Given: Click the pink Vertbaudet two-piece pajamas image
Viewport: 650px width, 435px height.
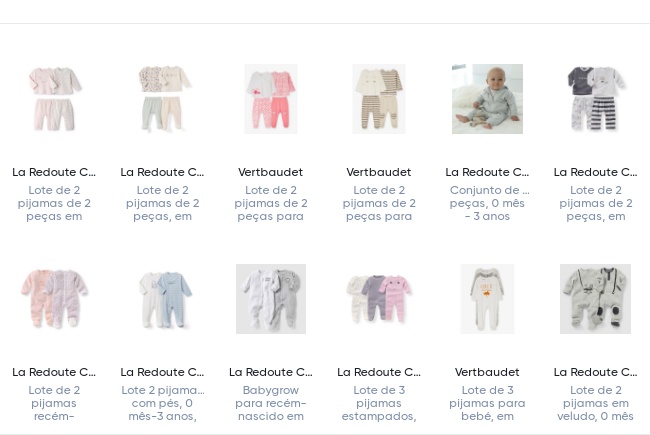Looking at the screenshot, I should tap(271, 99).
